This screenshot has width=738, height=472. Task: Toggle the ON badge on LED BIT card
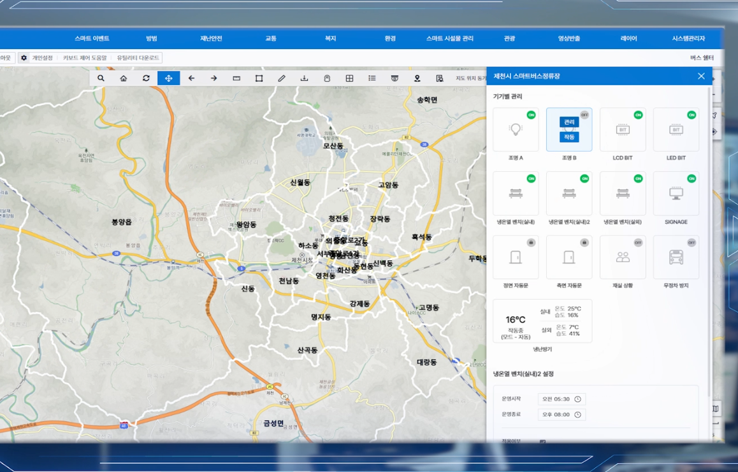pyautogui.click(x=691, y=115)
